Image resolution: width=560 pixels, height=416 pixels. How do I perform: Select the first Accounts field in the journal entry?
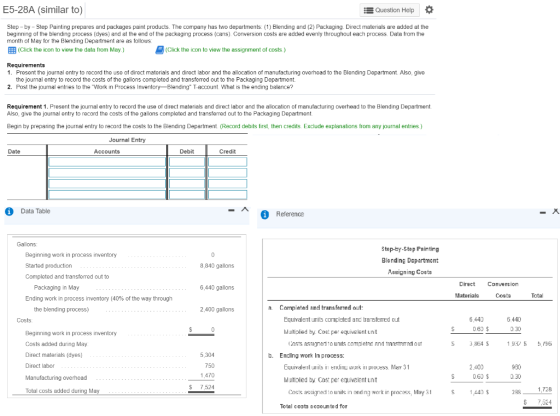107,162
